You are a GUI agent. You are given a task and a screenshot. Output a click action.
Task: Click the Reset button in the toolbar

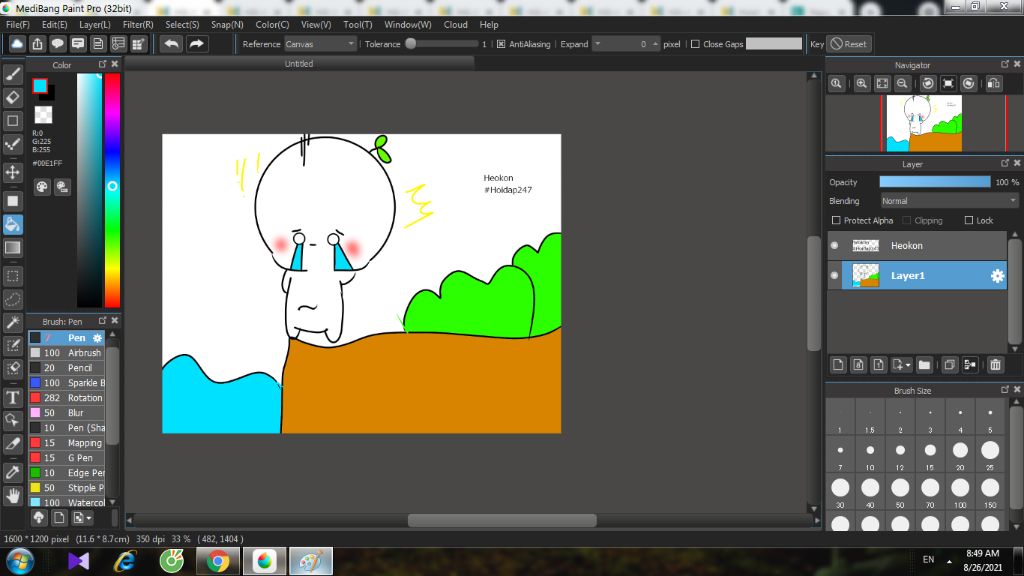(x=849, y=44)
